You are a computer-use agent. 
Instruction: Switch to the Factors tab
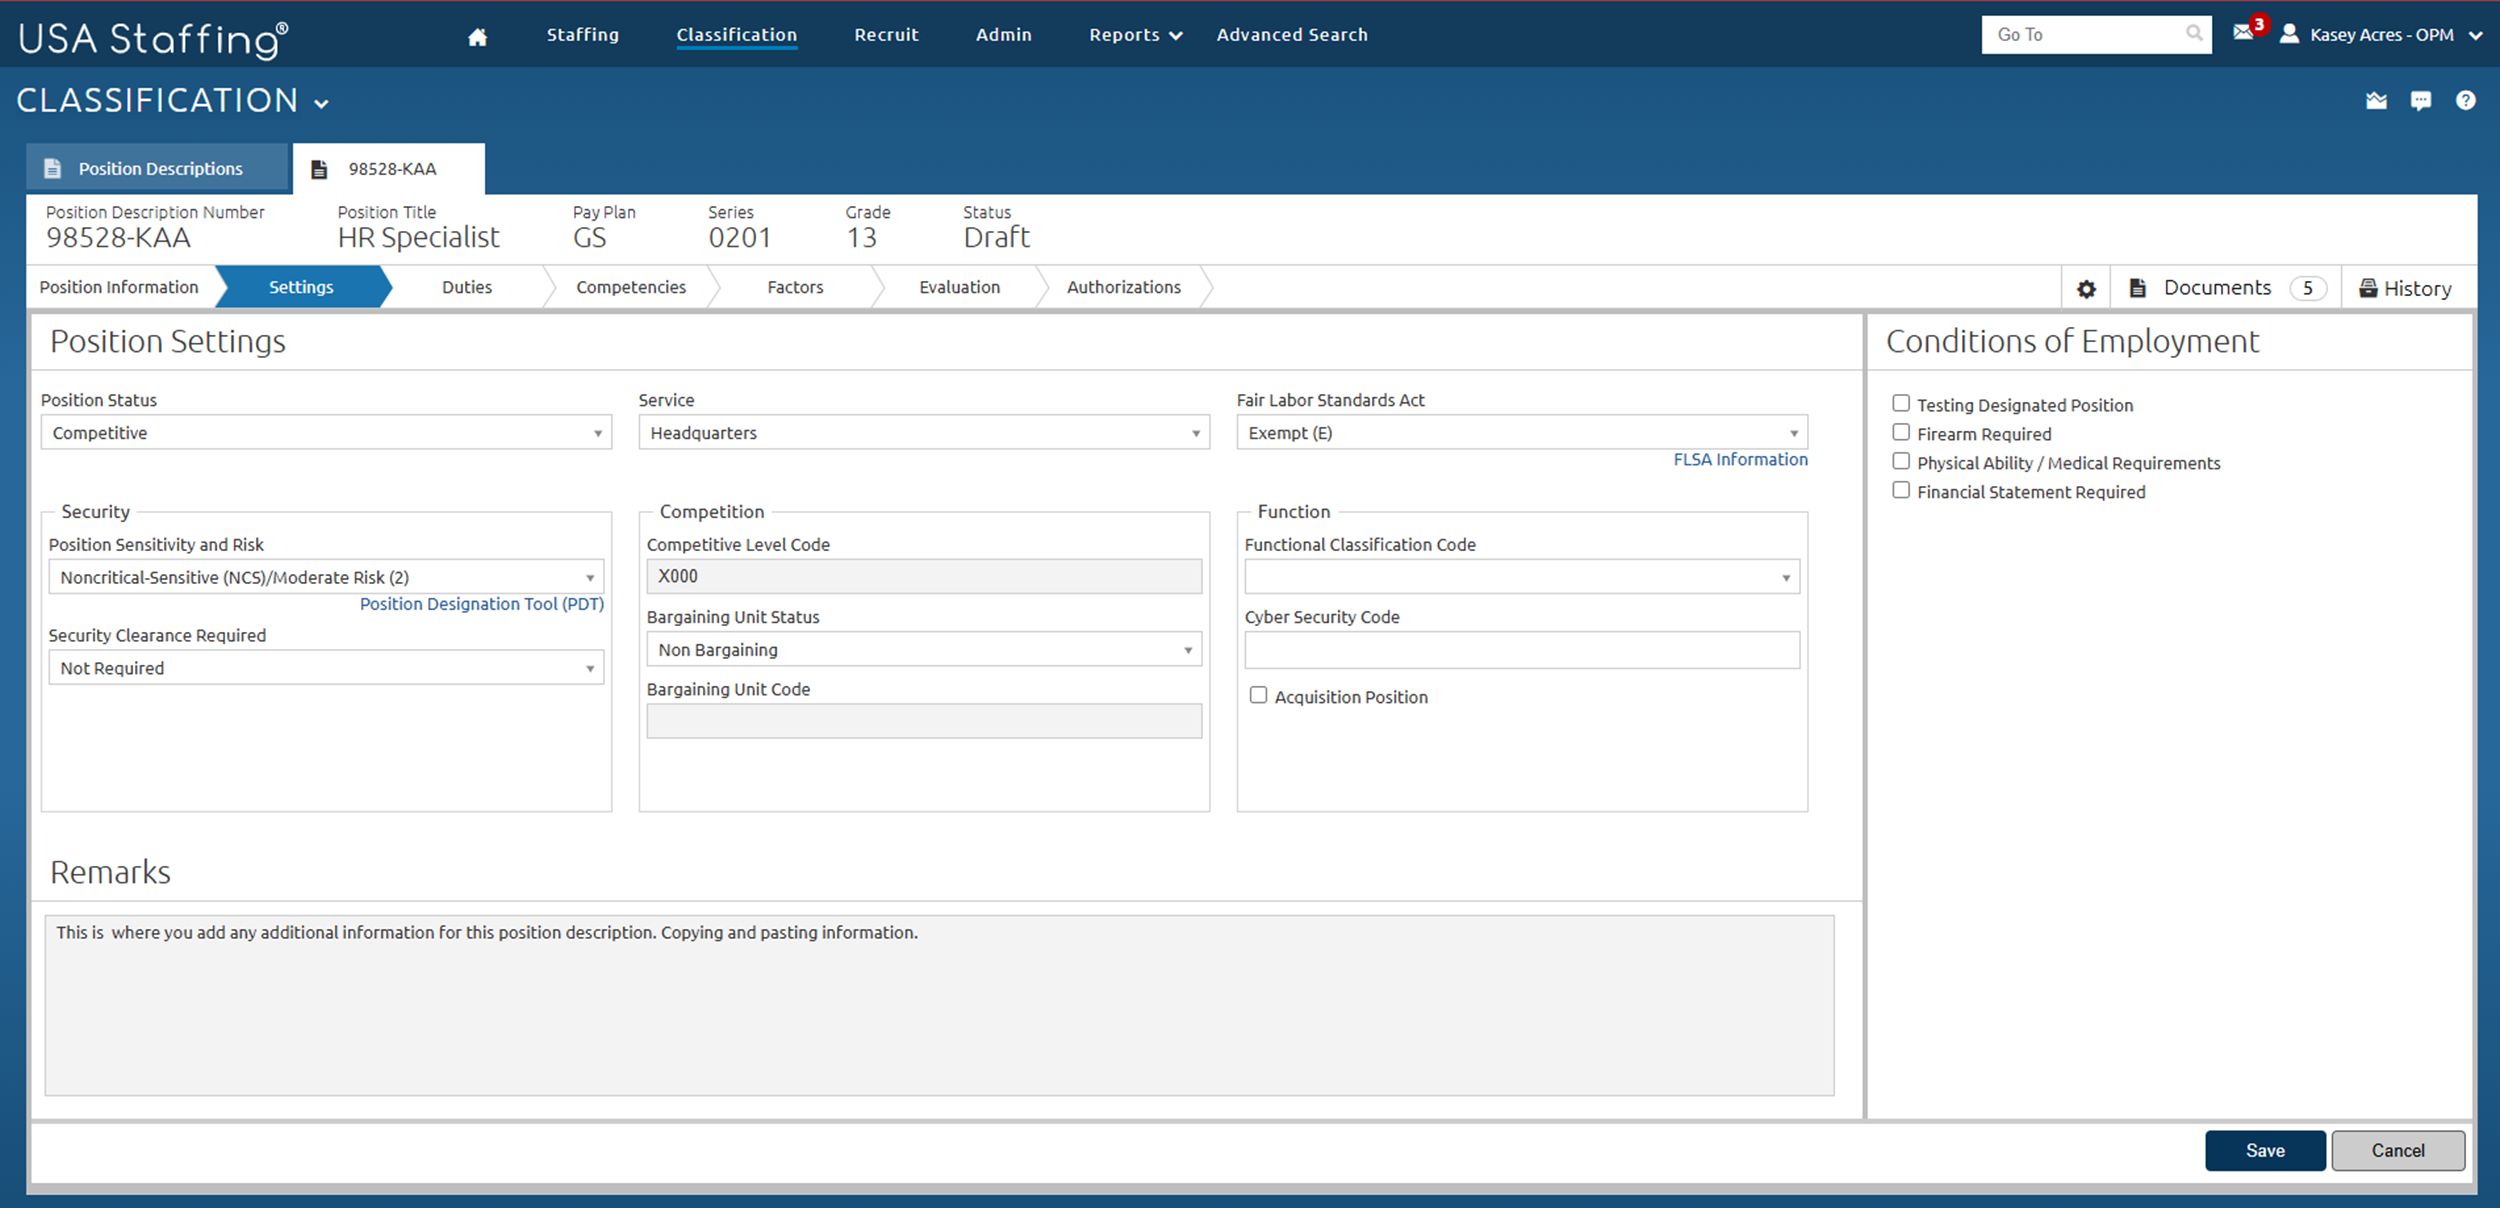[x=795, y=287]
